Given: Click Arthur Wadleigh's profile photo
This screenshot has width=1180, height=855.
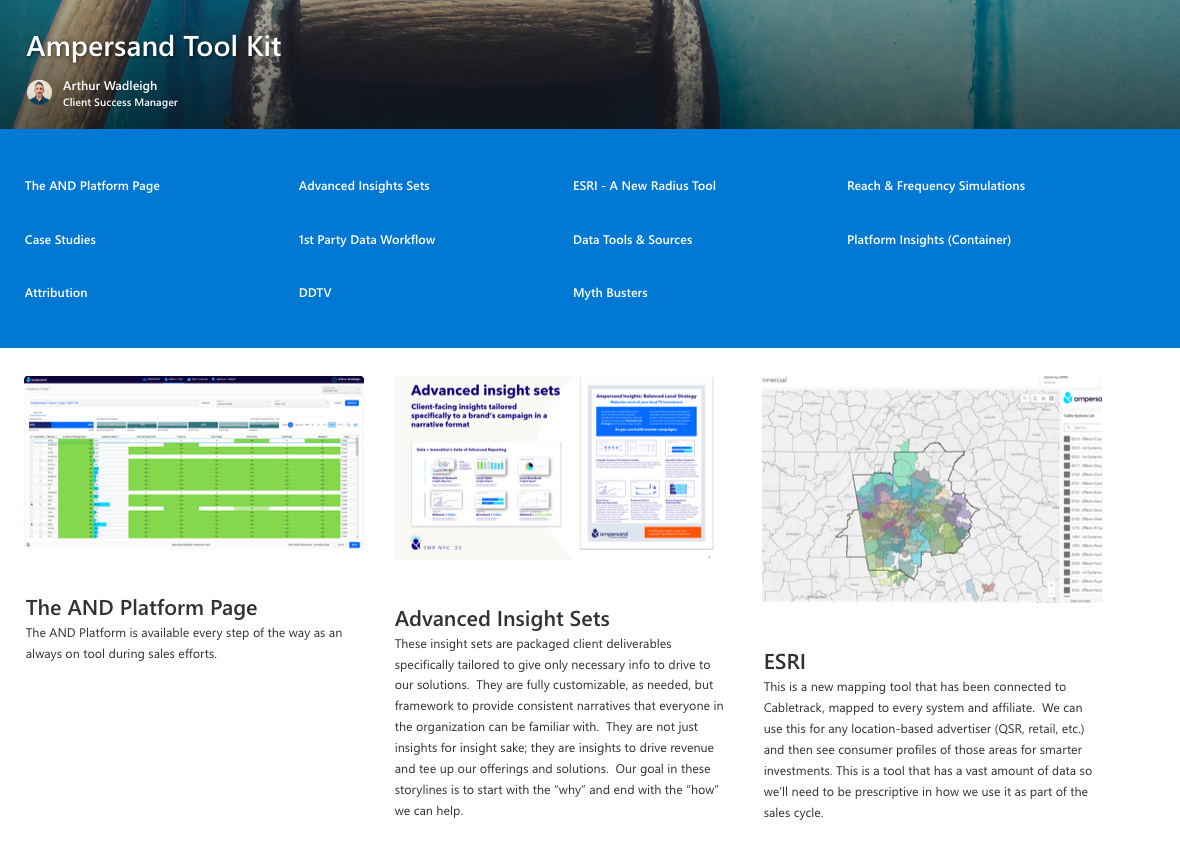Looking at the screenshot, I should pyautogui.click(x=39, y=93).
